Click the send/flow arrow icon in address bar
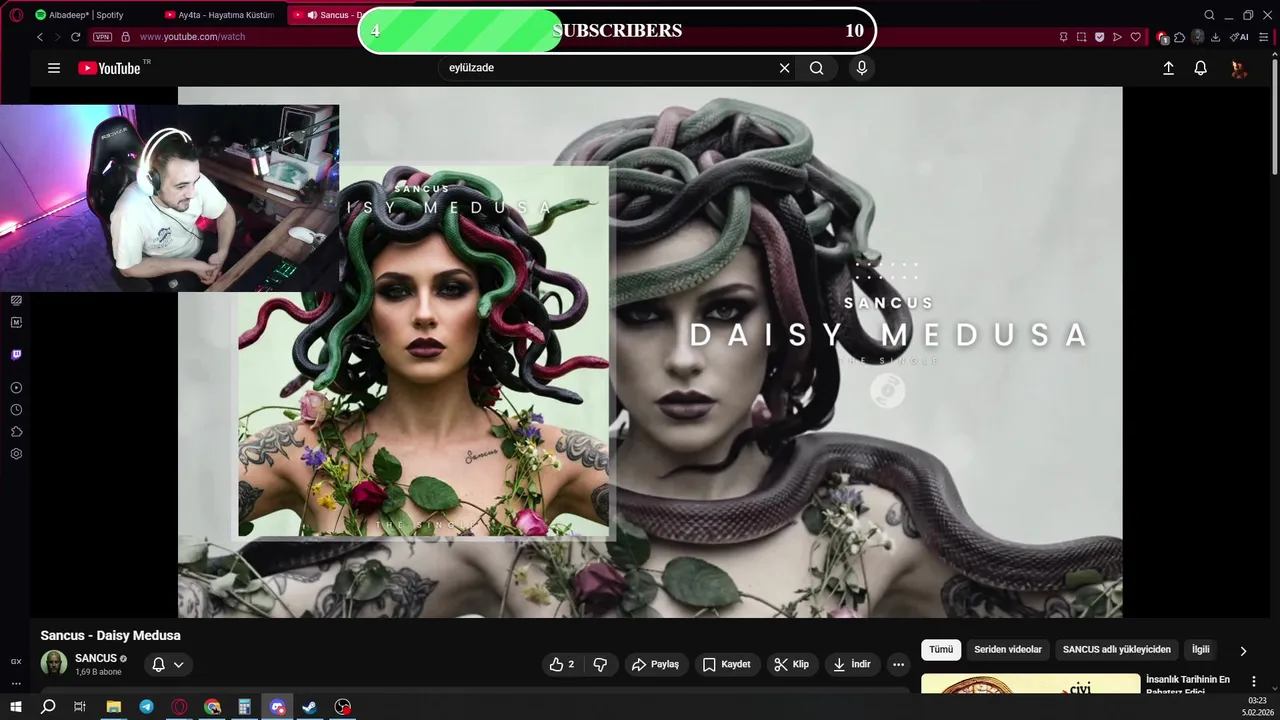This screenshot has width=1280, height=720. 1117,37
